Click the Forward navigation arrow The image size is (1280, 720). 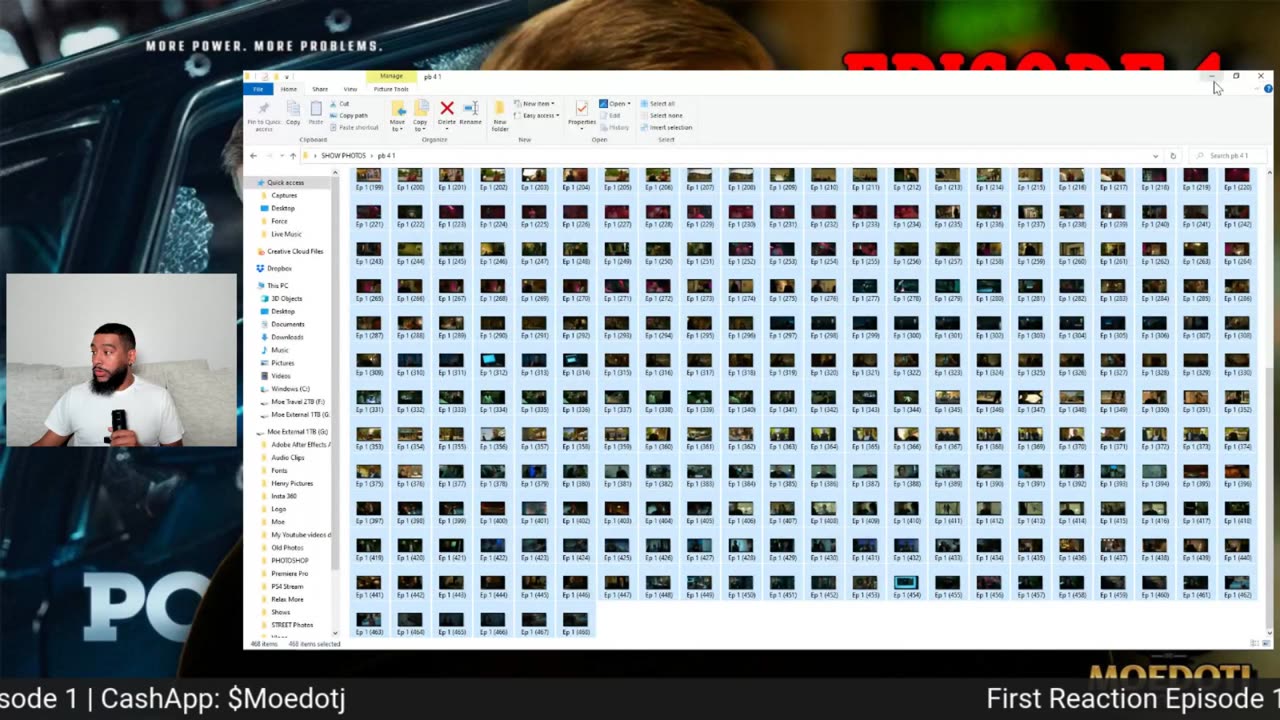[267, 156]
